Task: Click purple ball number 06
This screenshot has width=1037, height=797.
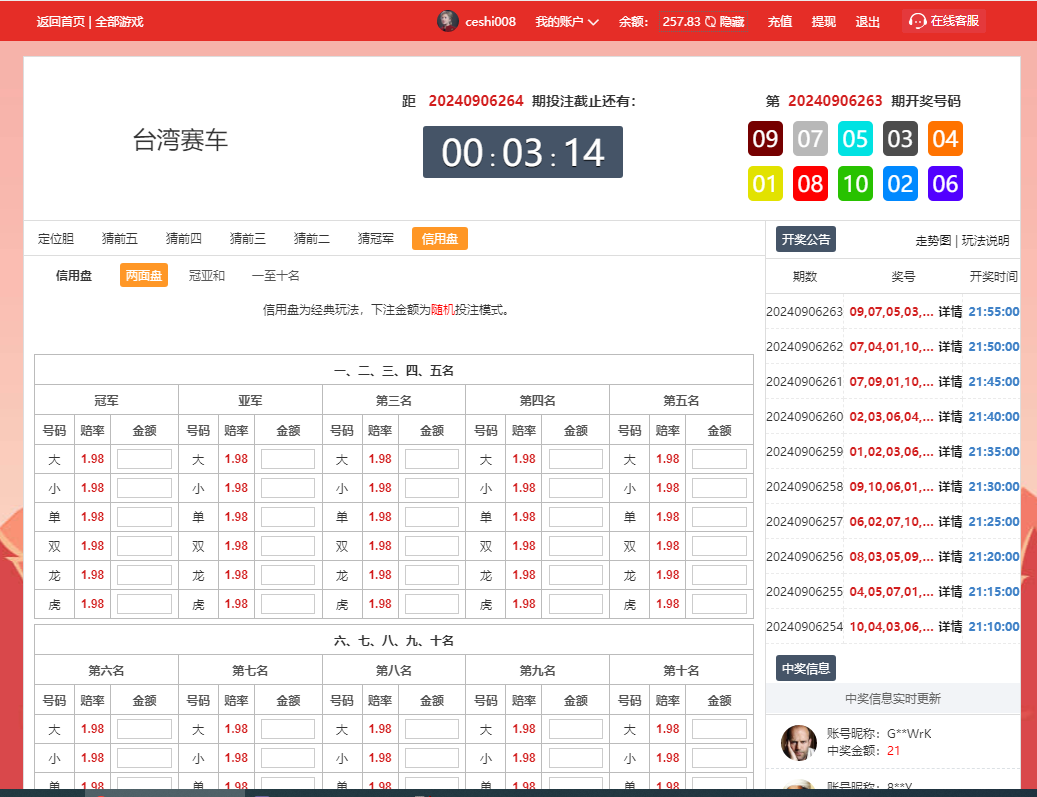Action: [945, 183]
